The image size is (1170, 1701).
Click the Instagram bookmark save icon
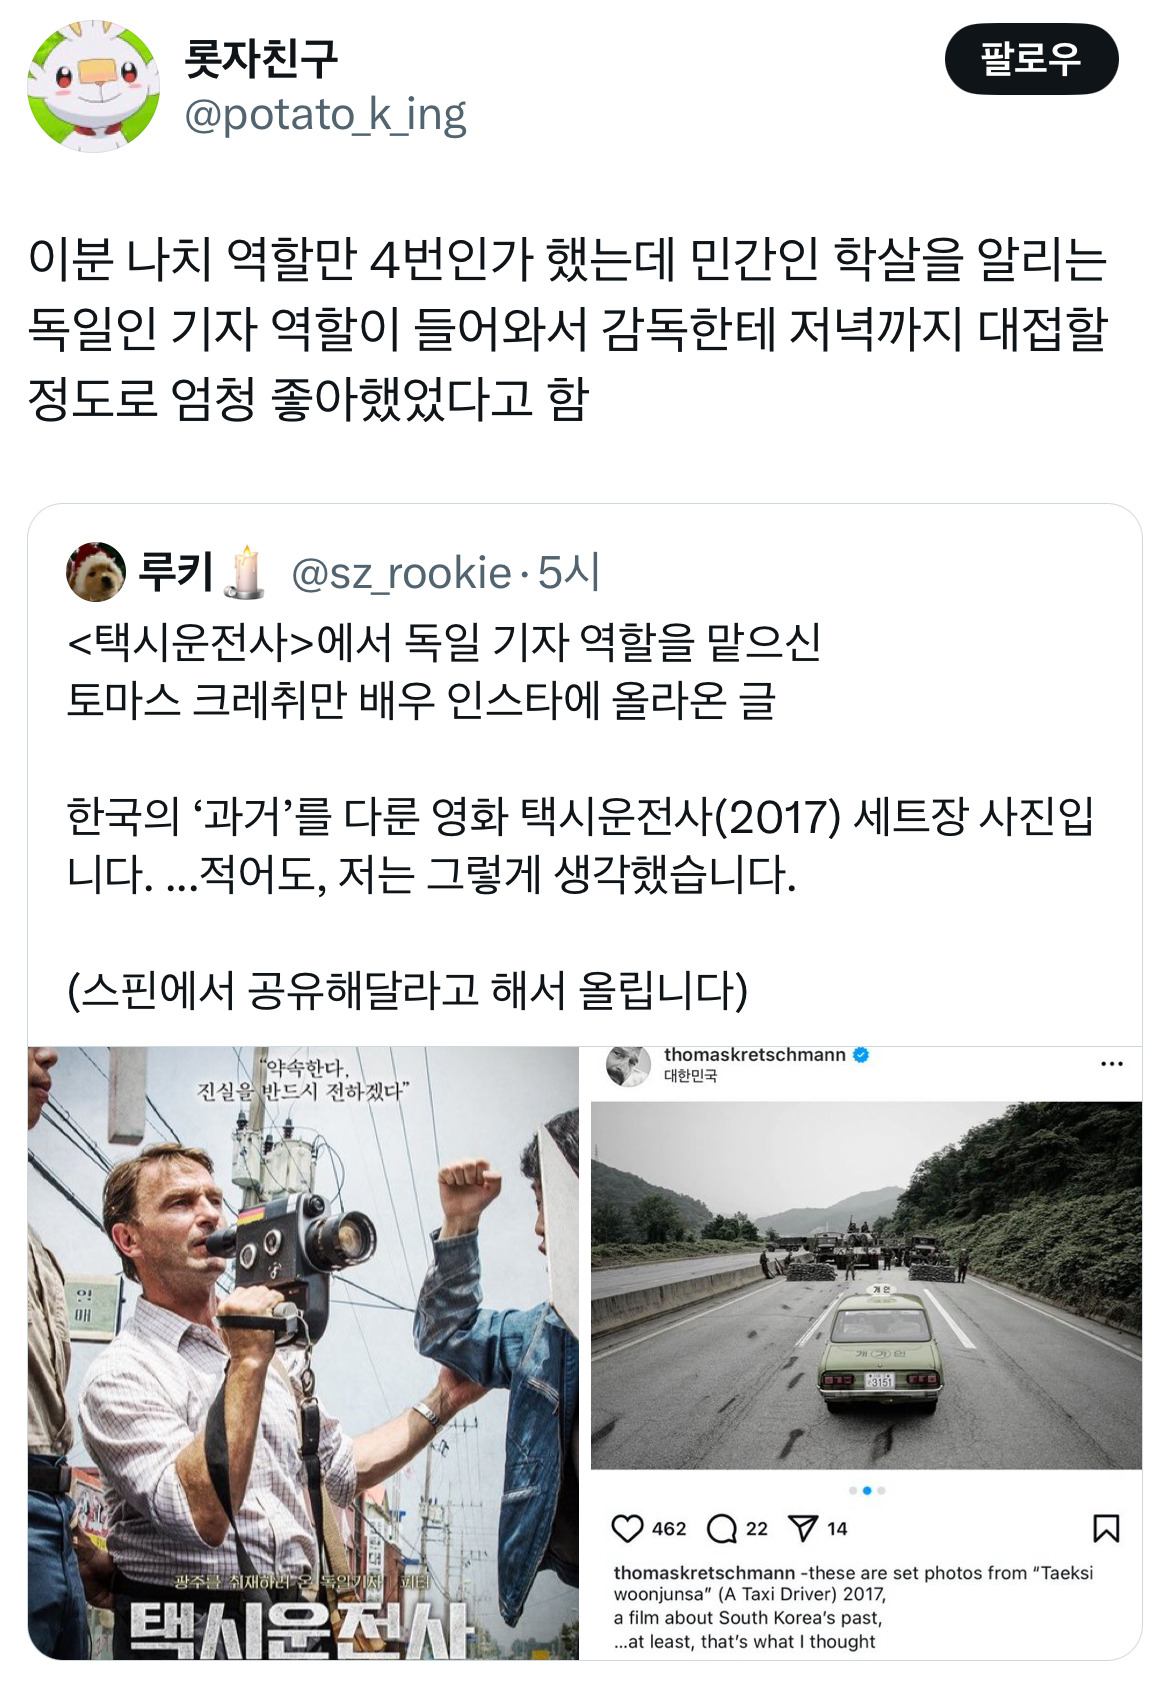tap(1106, 1528)
